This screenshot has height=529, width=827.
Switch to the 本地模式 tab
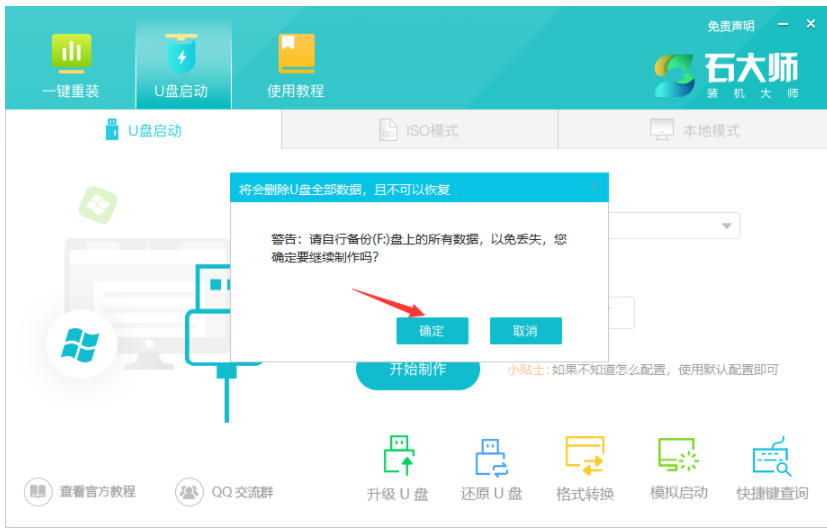[x=695, y=131]
